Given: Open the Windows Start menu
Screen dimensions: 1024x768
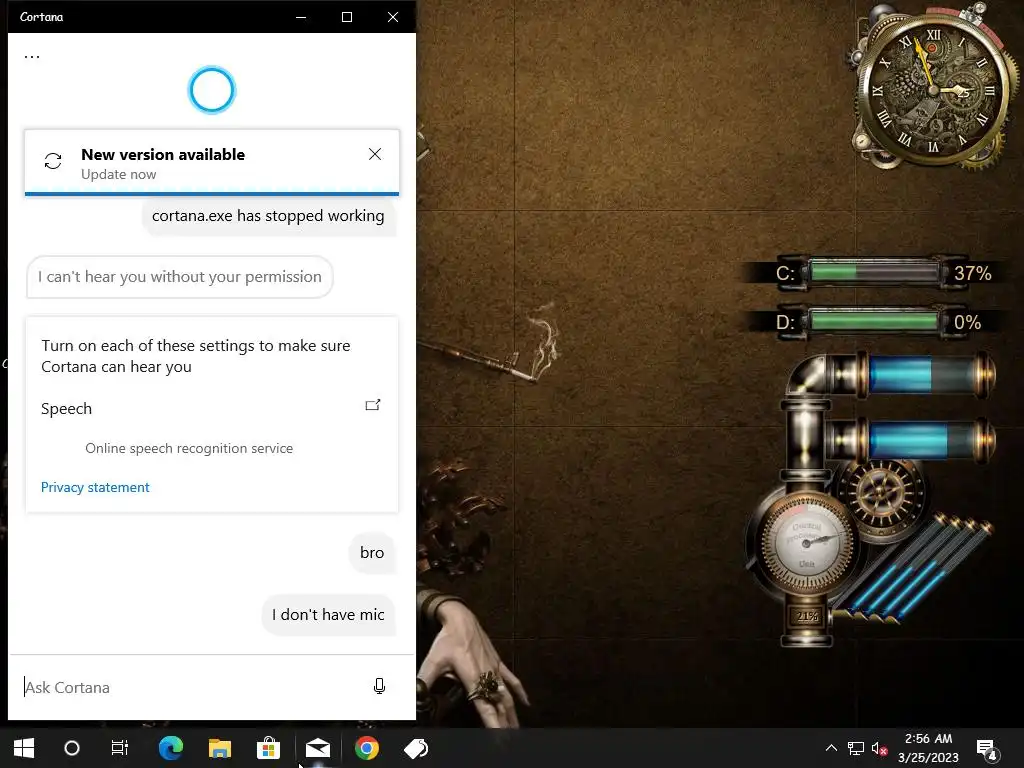Looking at the screenshot, I should 24,748.
